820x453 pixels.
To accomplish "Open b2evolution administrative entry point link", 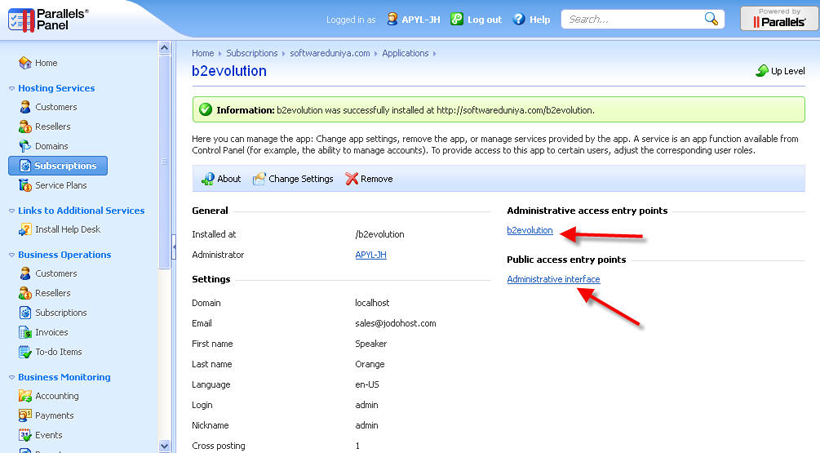I will (x=530, y=230).
